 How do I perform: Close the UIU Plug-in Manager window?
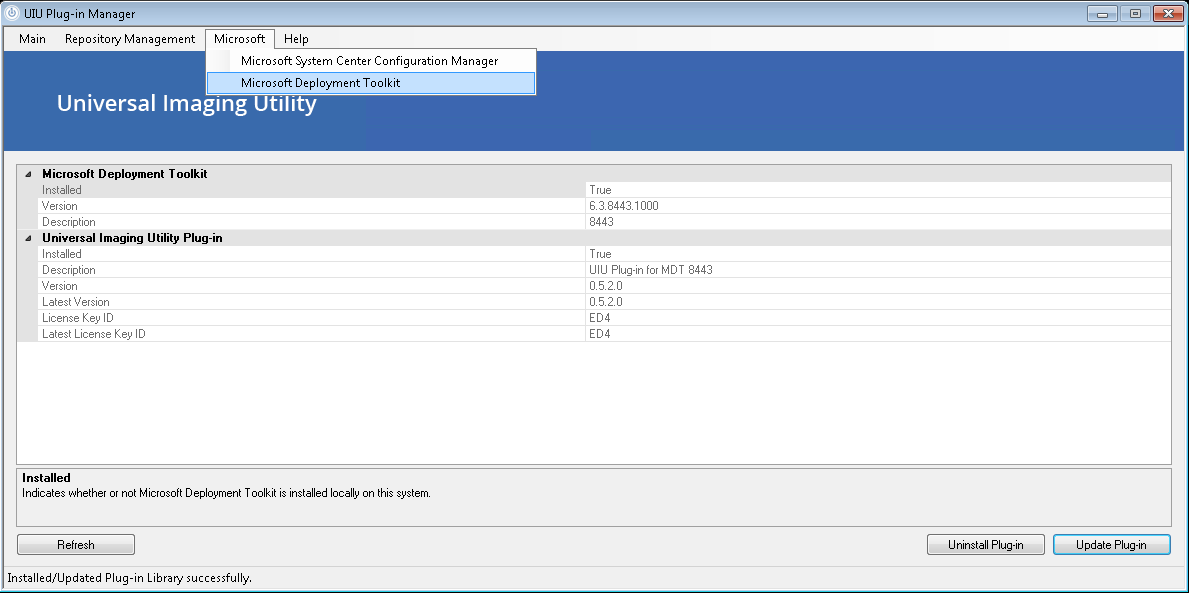tap(1168, 14)
